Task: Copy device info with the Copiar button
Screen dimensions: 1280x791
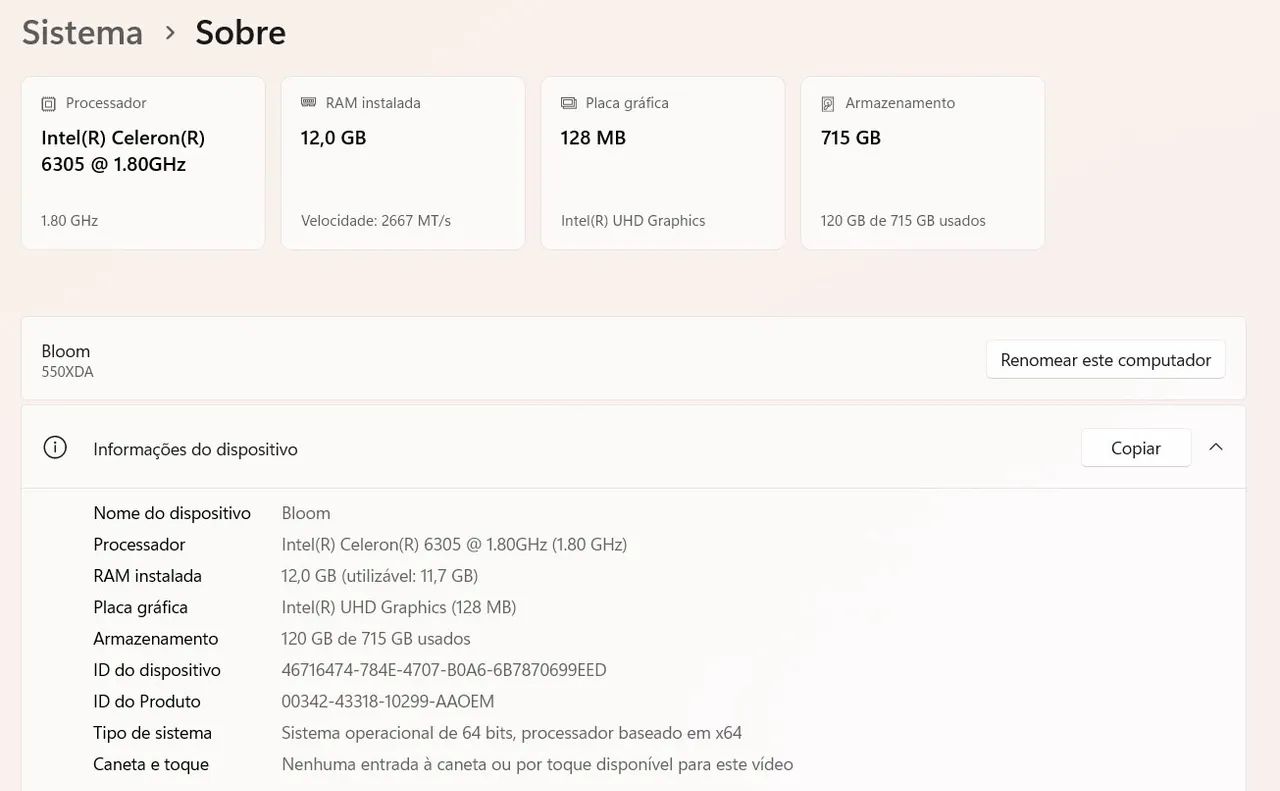Action: click(1136, 448)
